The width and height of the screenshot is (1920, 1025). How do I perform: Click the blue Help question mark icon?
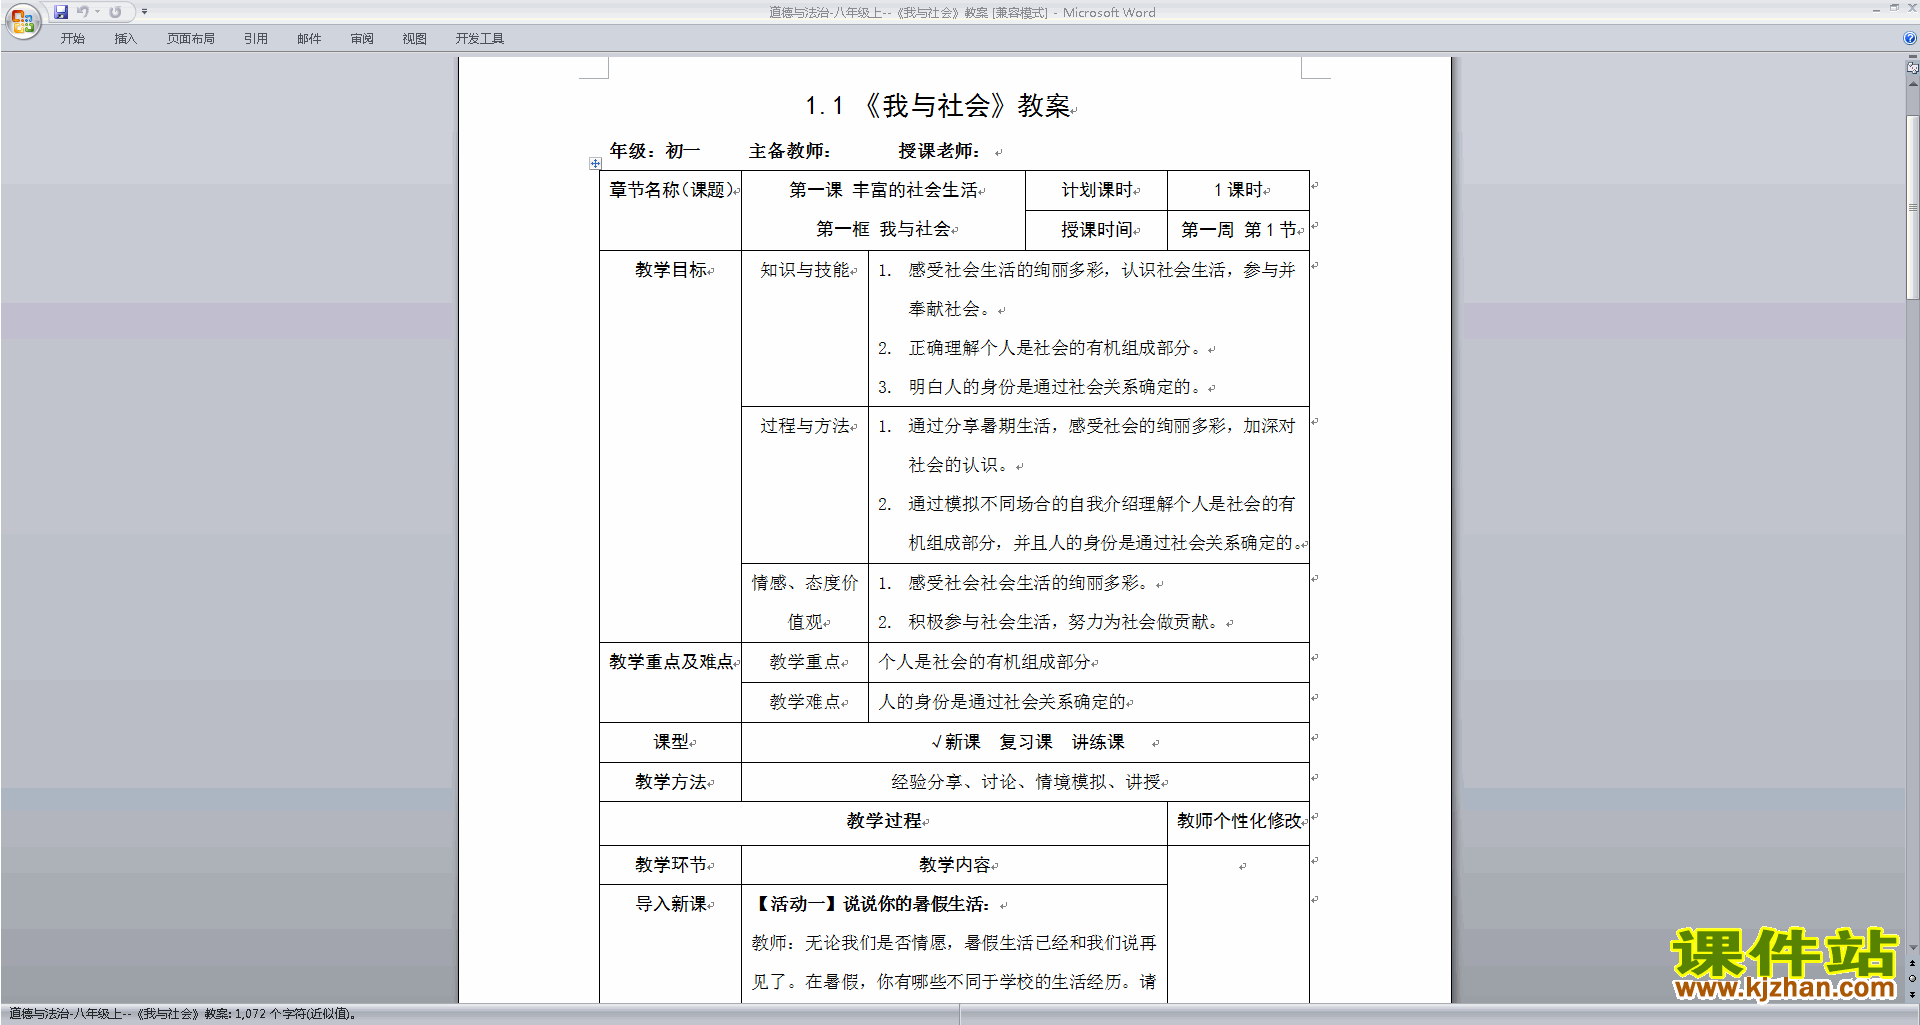pyautogui.click(x=1910, y=38)
